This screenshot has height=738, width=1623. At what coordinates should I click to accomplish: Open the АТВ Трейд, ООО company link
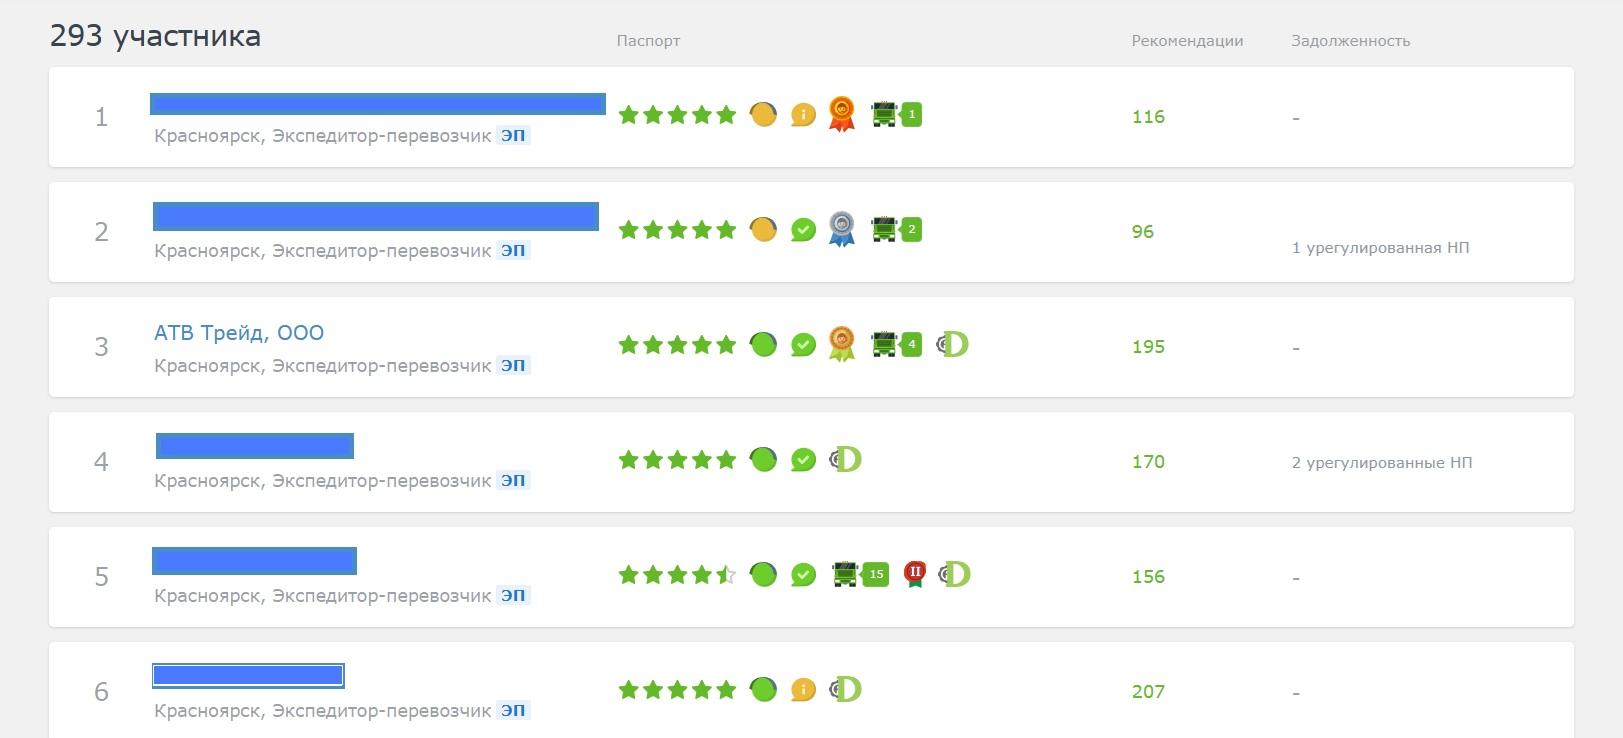point(239,333)
